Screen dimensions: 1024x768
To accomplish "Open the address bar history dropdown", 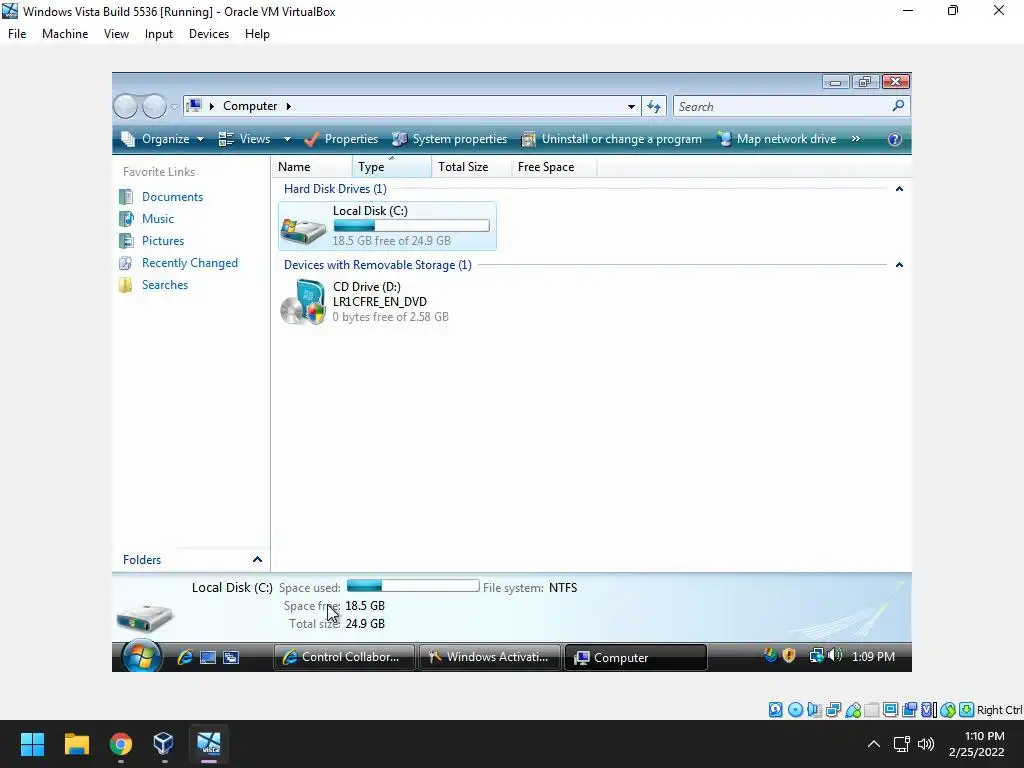I will coord(632,106).
